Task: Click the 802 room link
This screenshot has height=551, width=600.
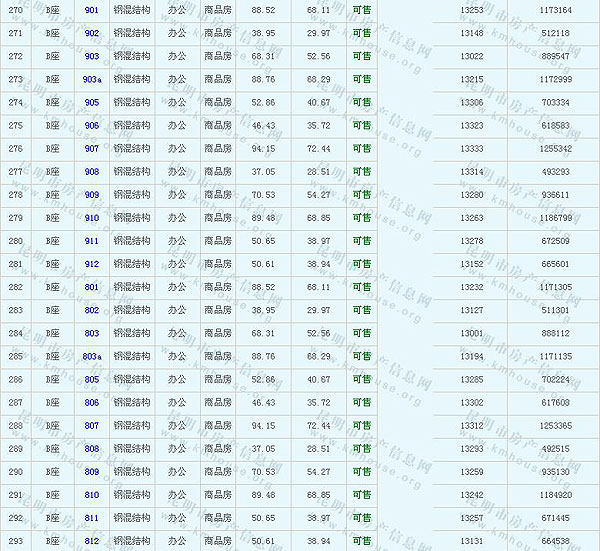Action: (x=92, y=310)
